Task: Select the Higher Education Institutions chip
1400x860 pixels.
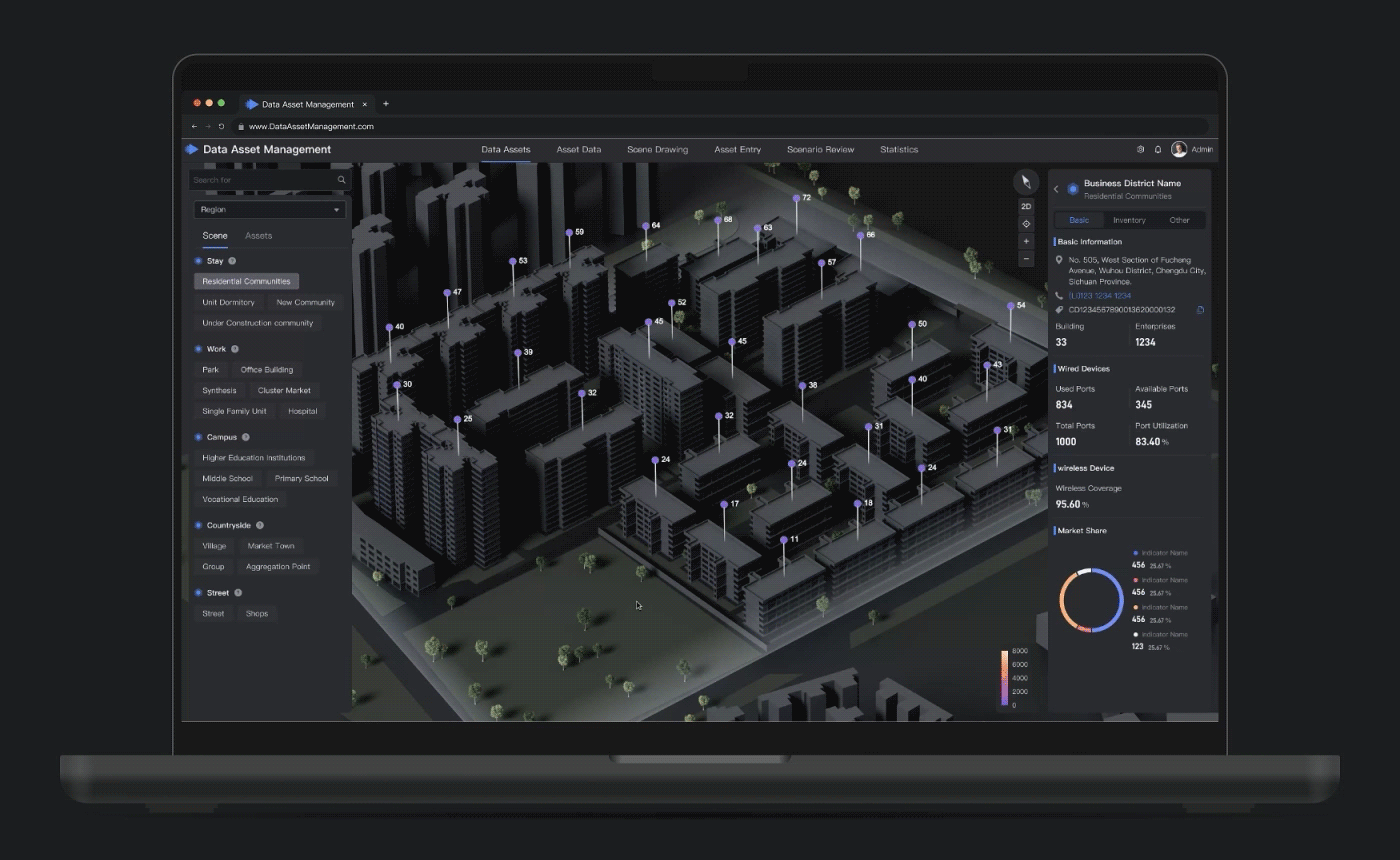Action: pyautogui.click(x=254, y=458)
